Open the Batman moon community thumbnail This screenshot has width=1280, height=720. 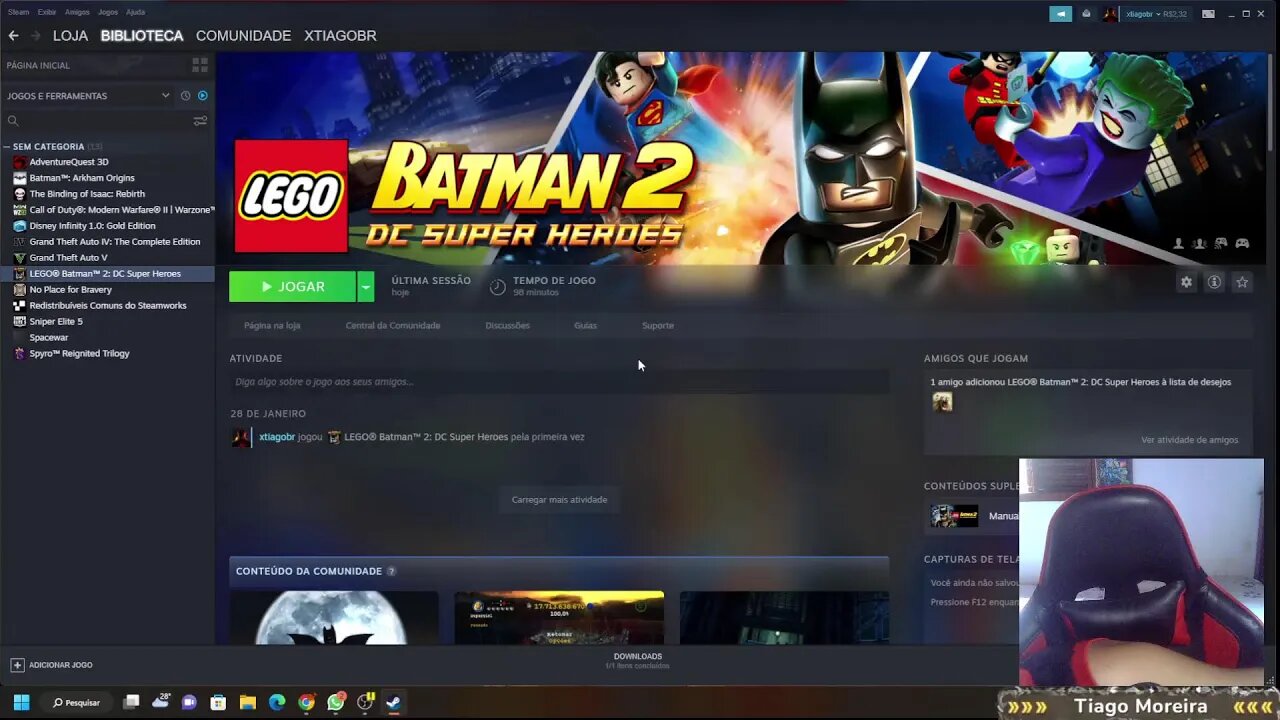[x=334, y=618]
